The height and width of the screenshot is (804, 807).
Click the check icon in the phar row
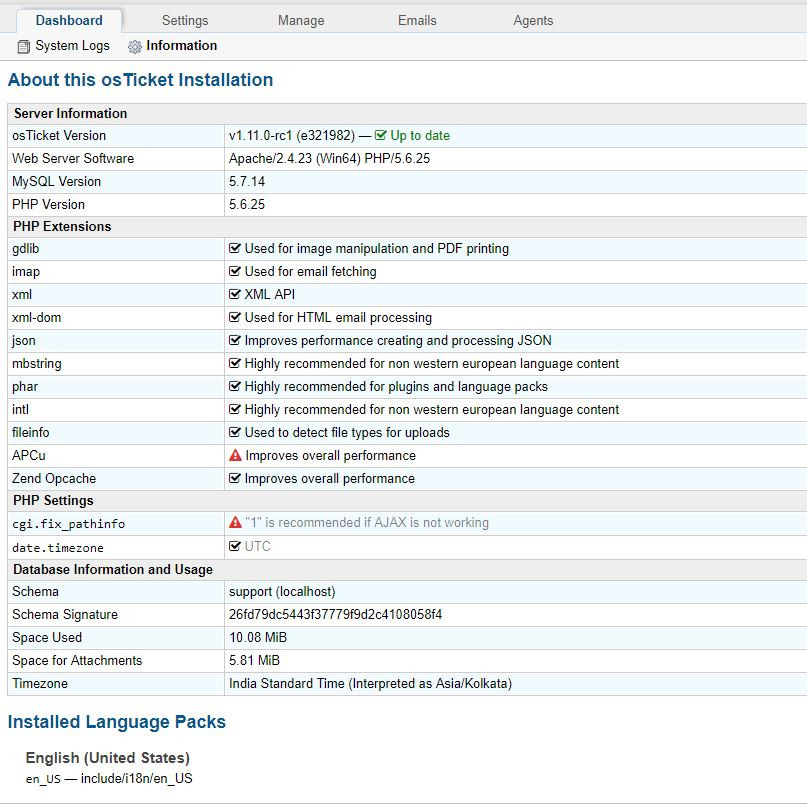(235, 386)
